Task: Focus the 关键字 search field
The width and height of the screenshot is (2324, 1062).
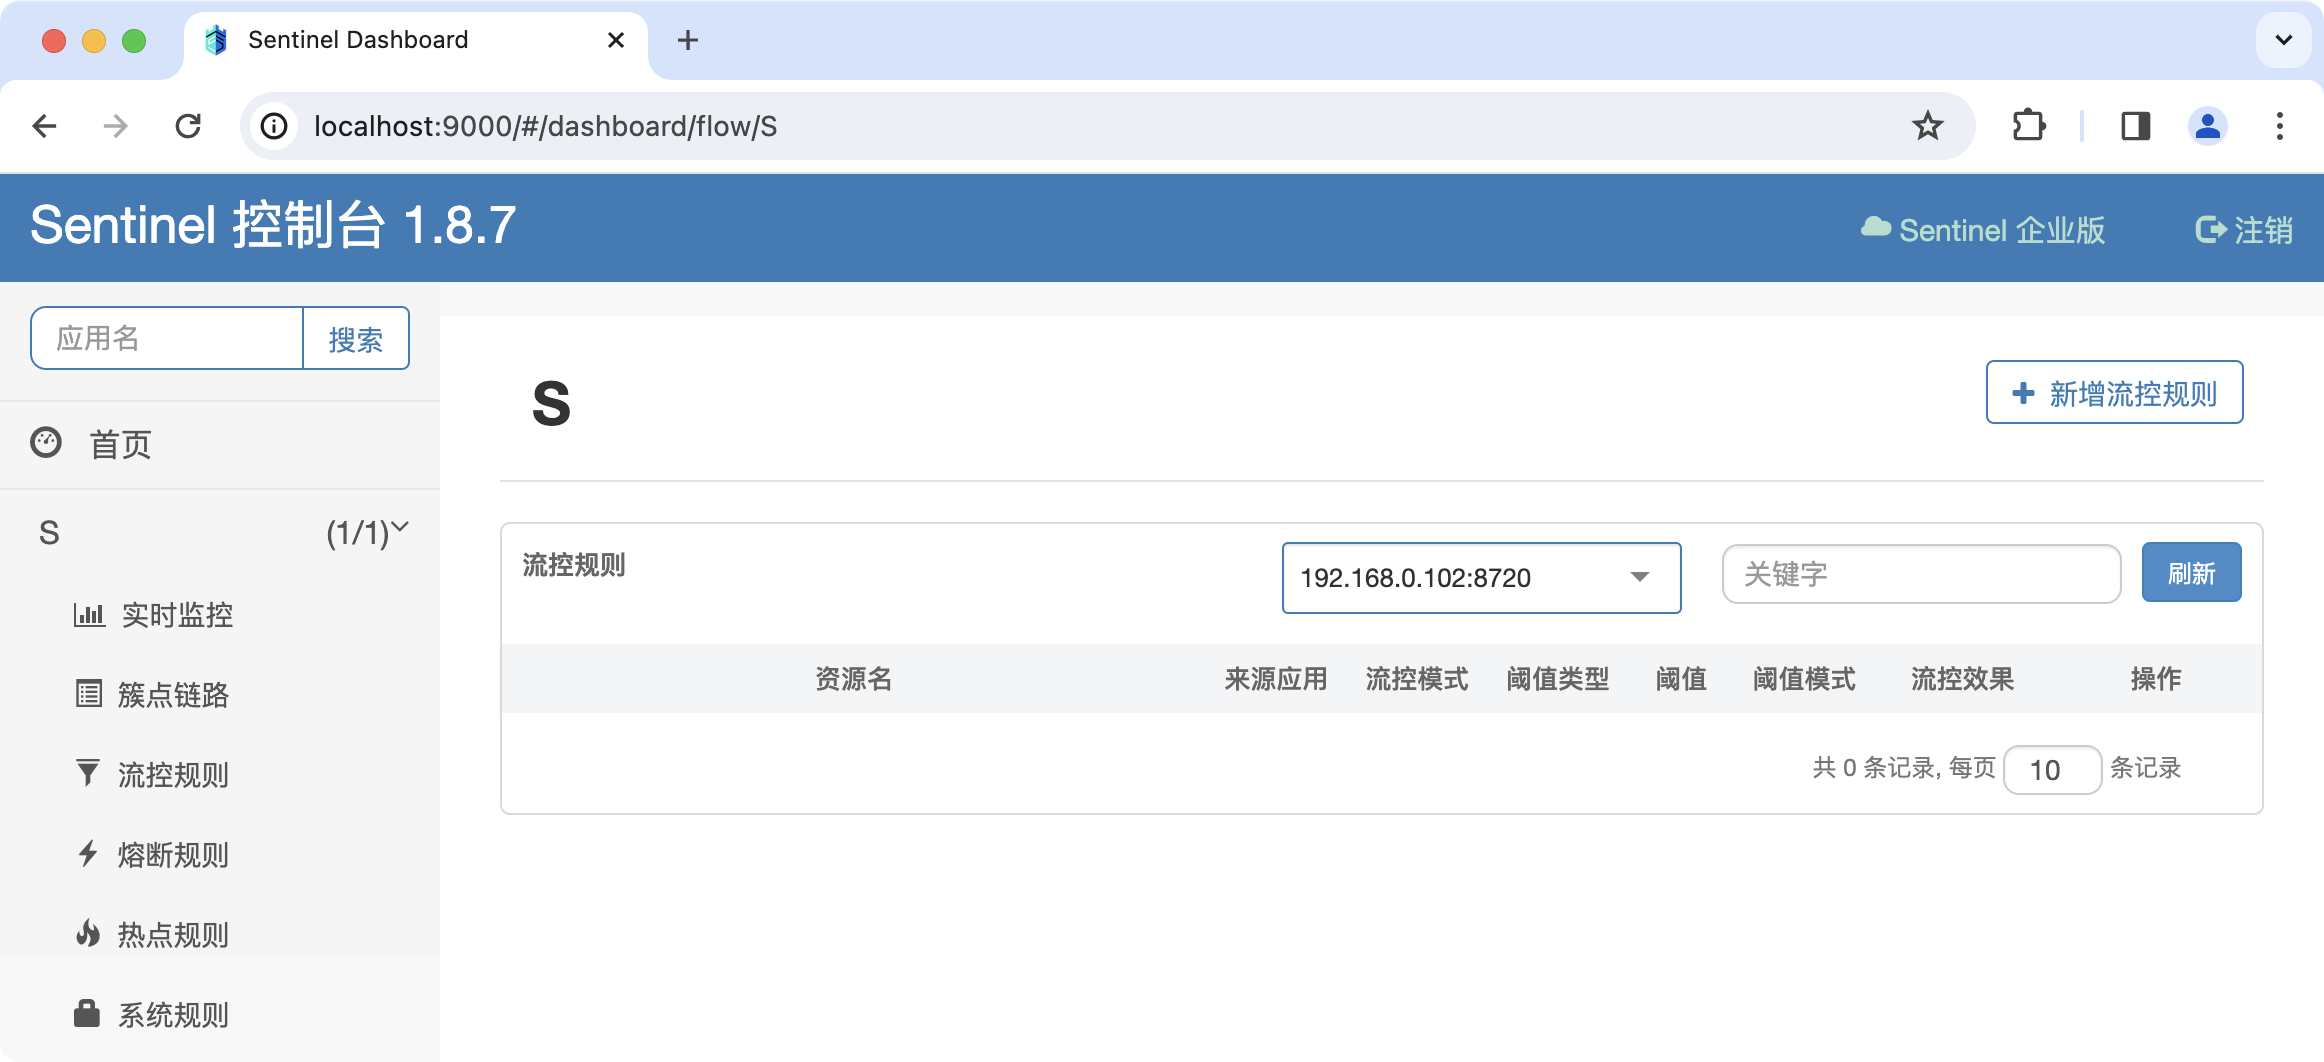Action: (1920, 574)
